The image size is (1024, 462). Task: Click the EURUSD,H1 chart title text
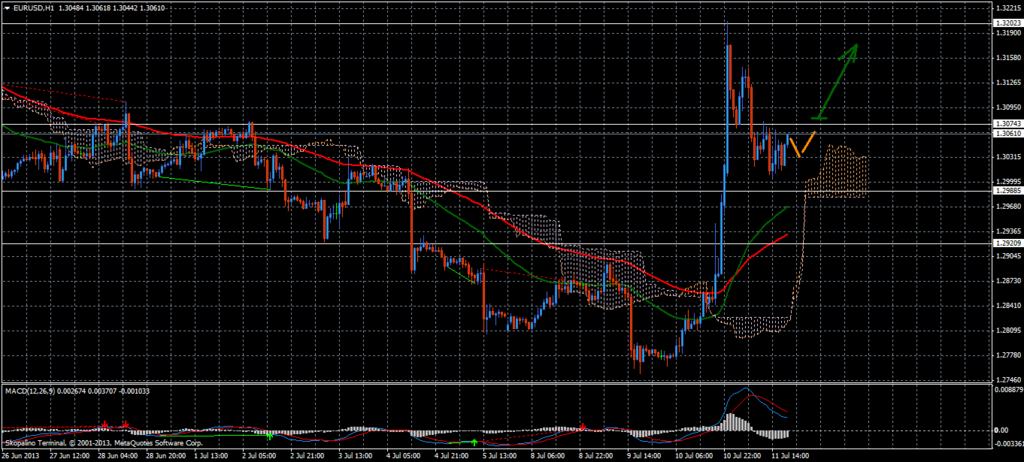click(33, 7)
